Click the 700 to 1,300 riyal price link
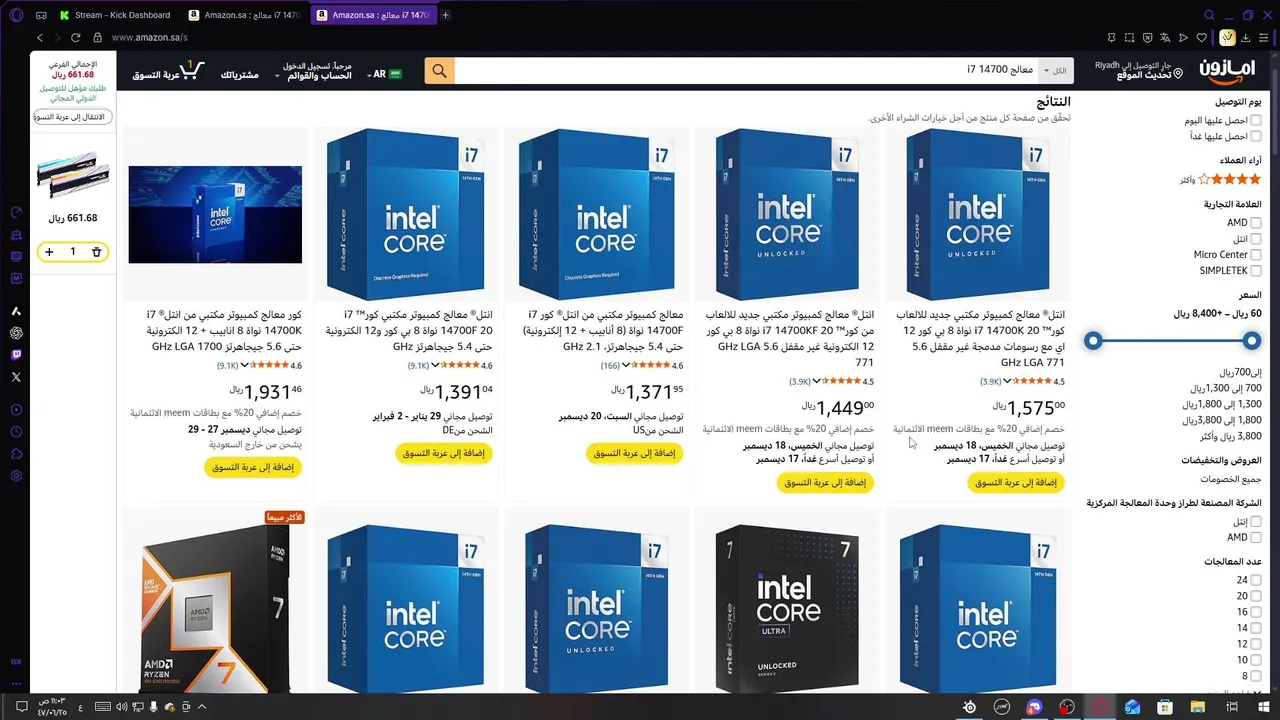The image size is (1280, 720). pyautogui.click(x=1226, y=388)
